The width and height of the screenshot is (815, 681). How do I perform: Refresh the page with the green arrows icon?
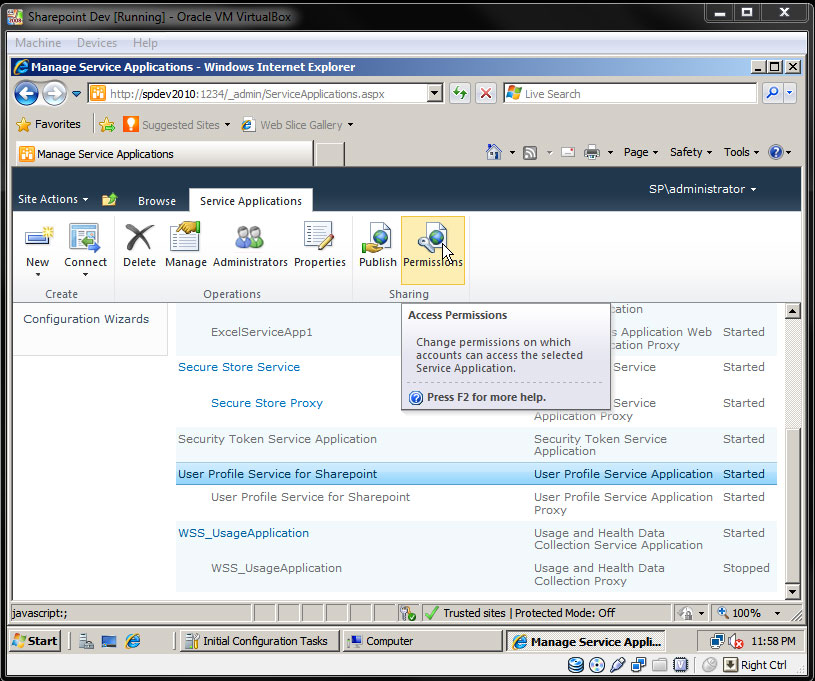point(460,94)
